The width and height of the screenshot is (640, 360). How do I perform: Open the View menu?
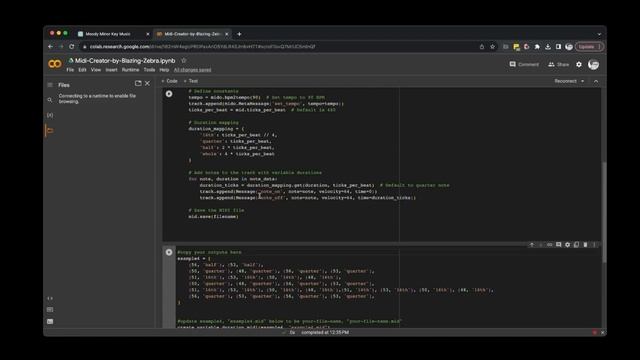[x=96, y=70]
